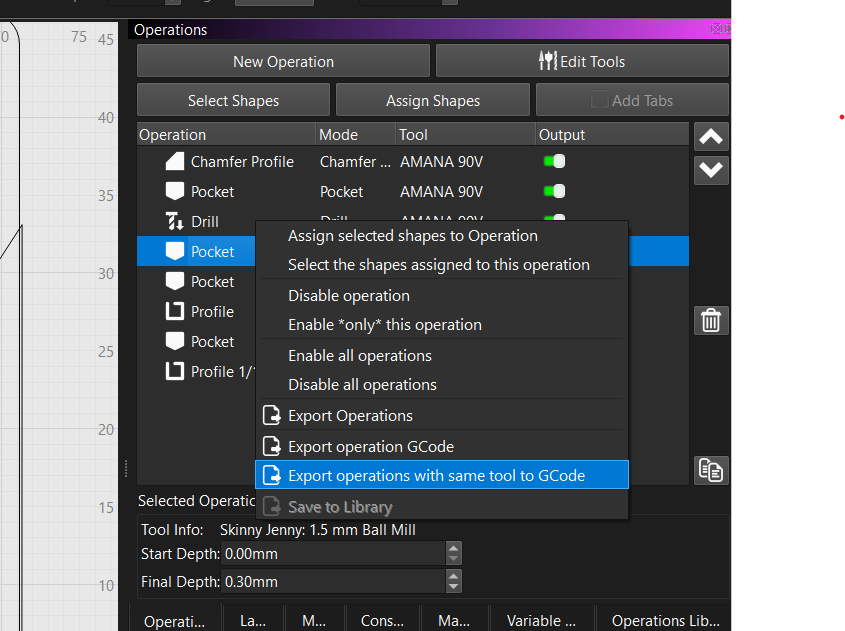Click the Export operation GCode file icon
Screen dimensions: 845x631
(x=272, y=446)
